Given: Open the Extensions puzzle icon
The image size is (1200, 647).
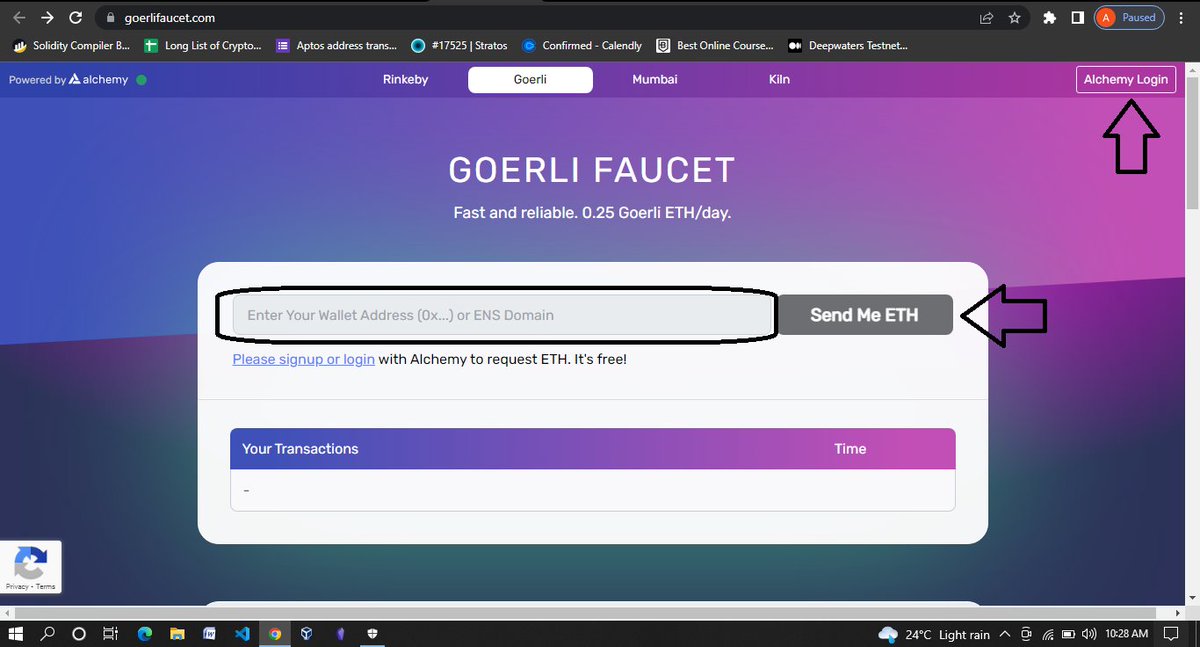Looking at the screenshot, I should pos(1049,18).
